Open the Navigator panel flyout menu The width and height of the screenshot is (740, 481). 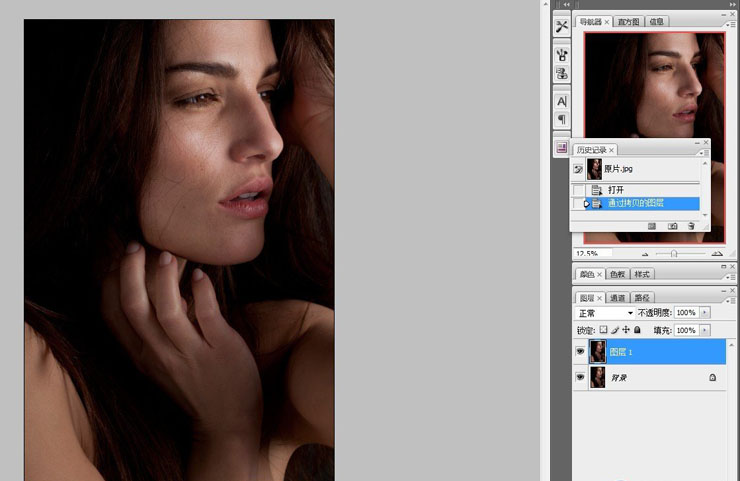731,25
